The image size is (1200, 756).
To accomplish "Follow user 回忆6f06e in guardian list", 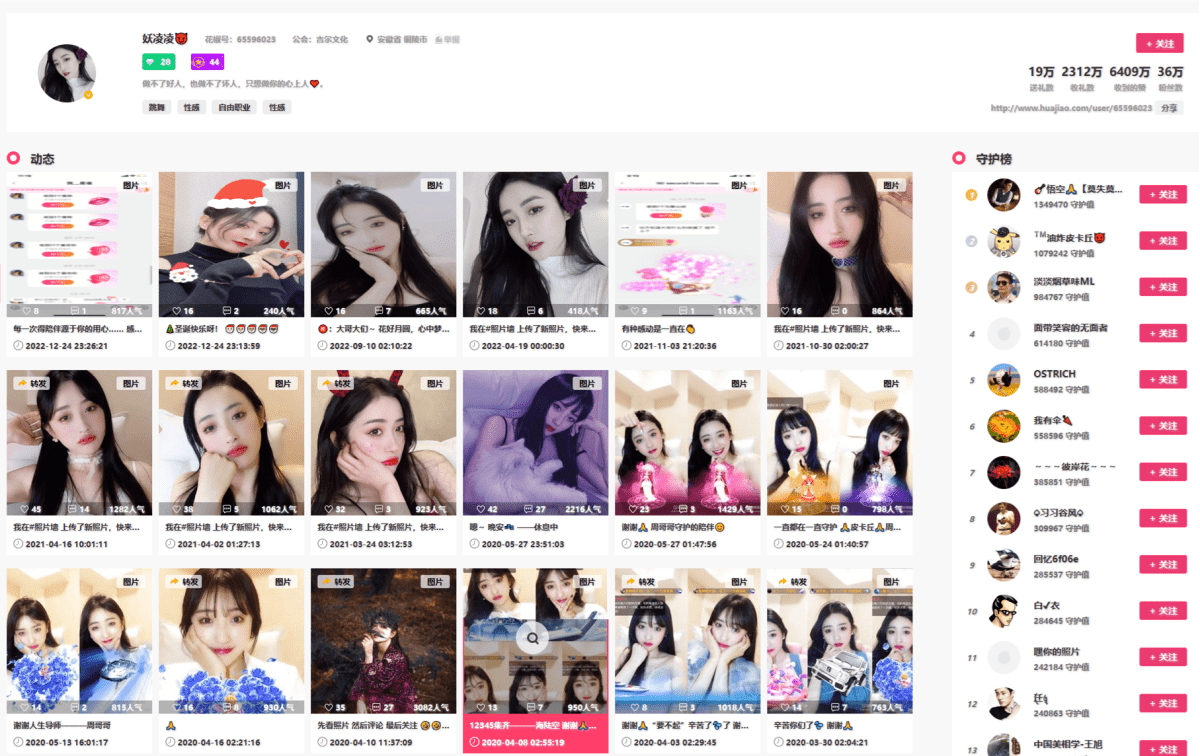I will [1163, 565].
